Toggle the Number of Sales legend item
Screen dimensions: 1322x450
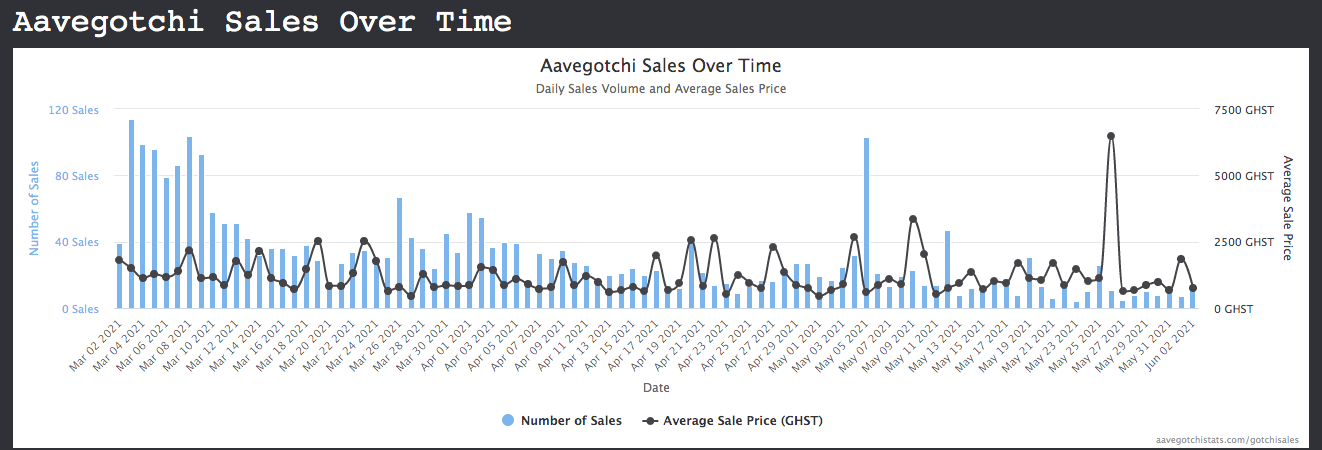click(561, 421)
